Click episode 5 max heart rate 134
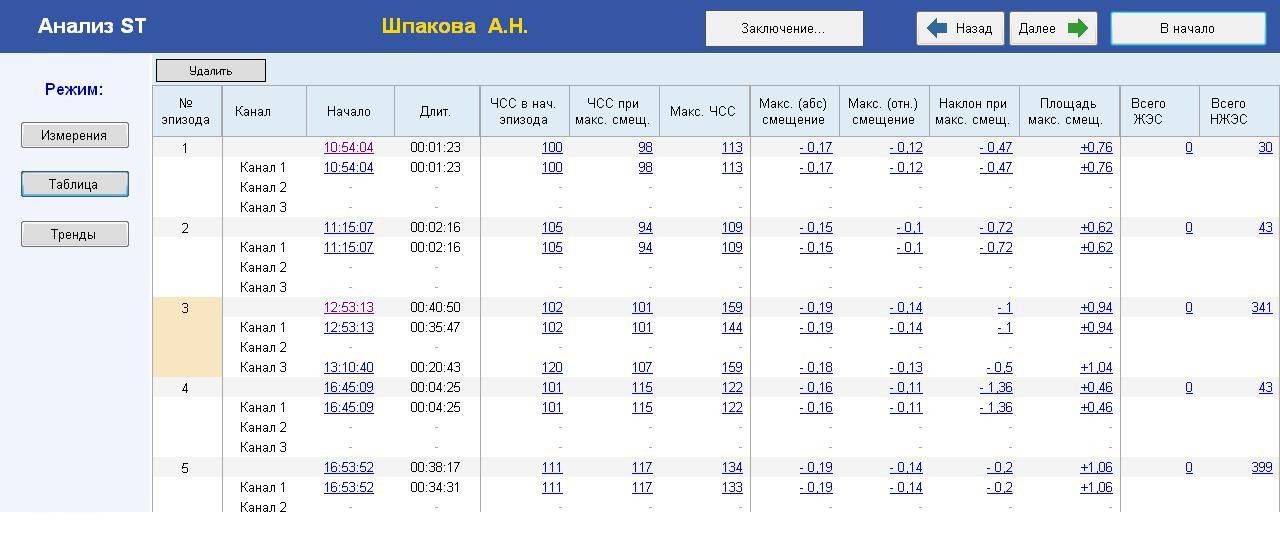This screenshot has height=540, width=1280. [x=732, y=468]
